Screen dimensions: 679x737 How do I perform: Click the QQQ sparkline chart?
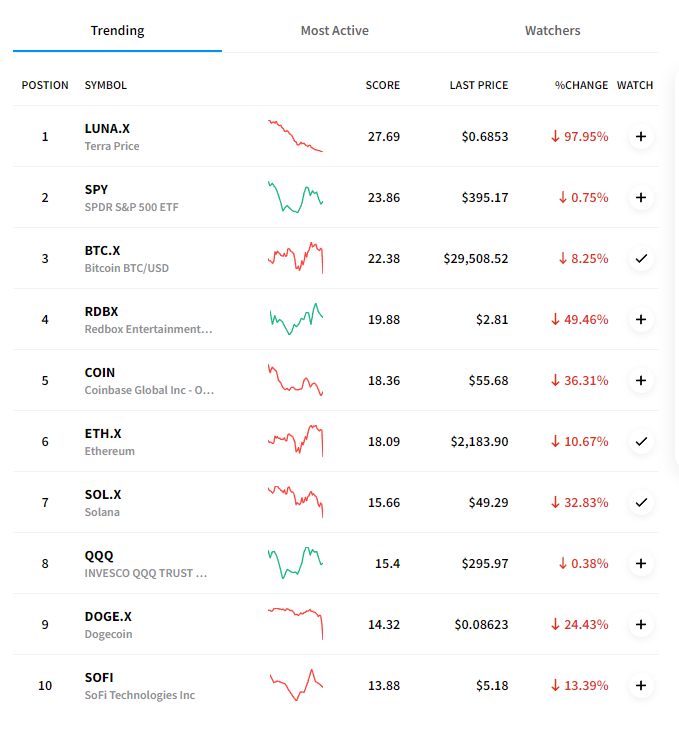[x=296, y=563]
